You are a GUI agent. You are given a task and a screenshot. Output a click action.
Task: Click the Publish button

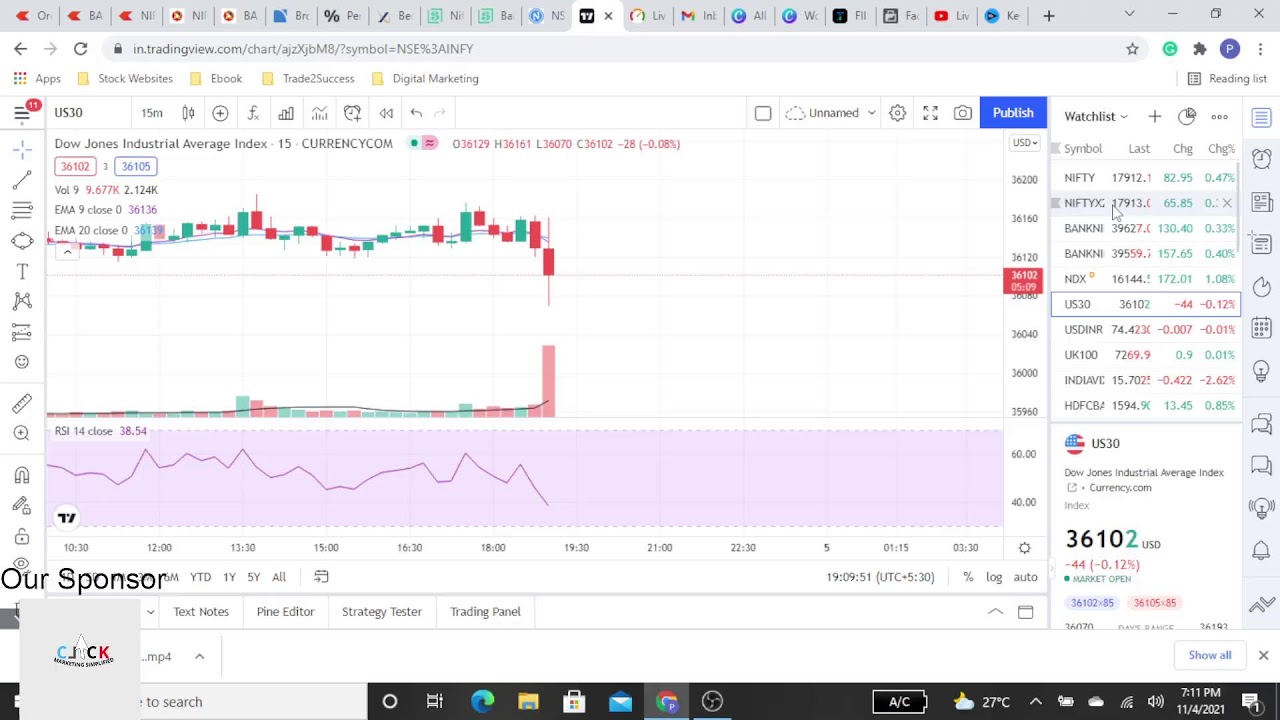[1013, 113]
